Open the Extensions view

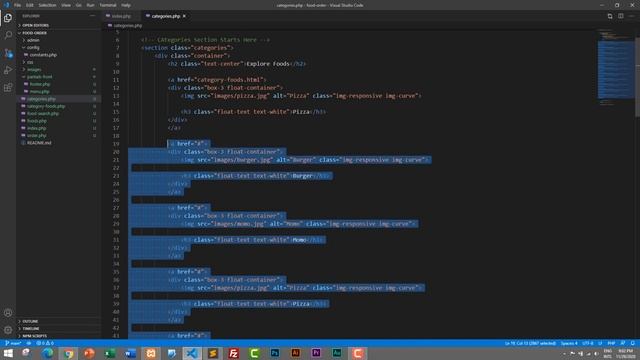point(8,88)
